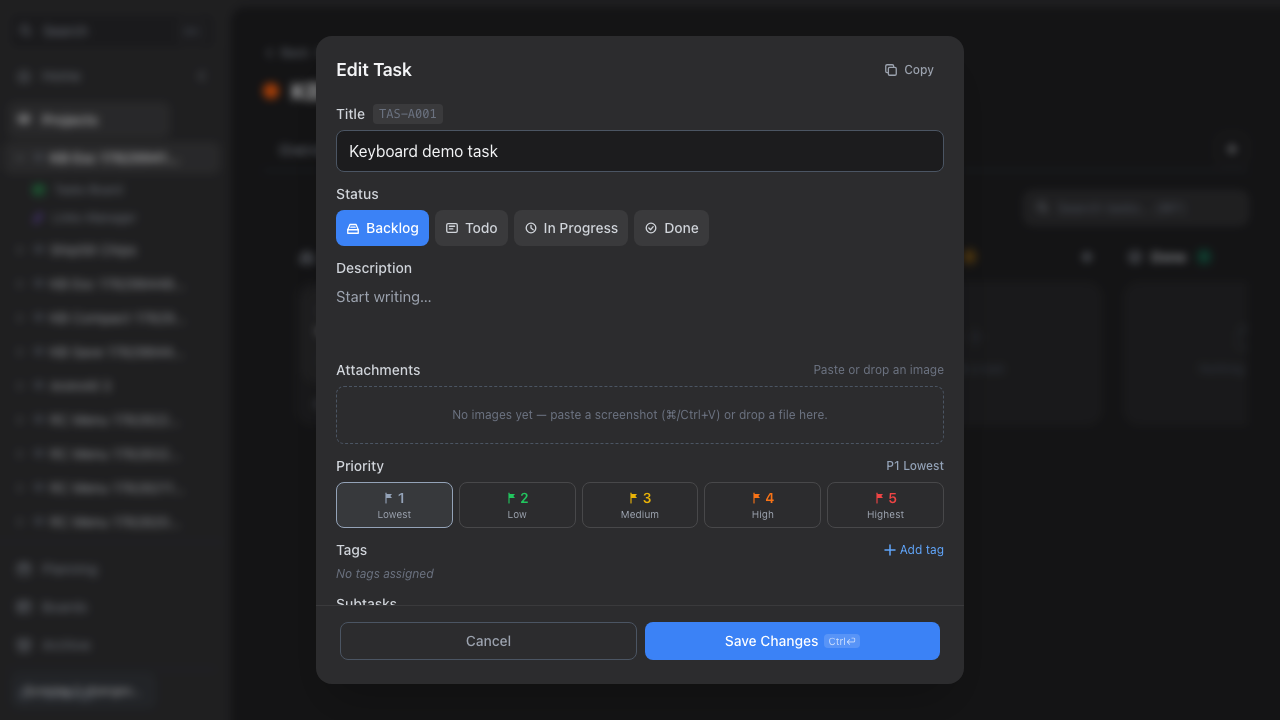Choose priority 1 Lowest
This screenshot has height=720, width=1280.
[x=394, y=505]
